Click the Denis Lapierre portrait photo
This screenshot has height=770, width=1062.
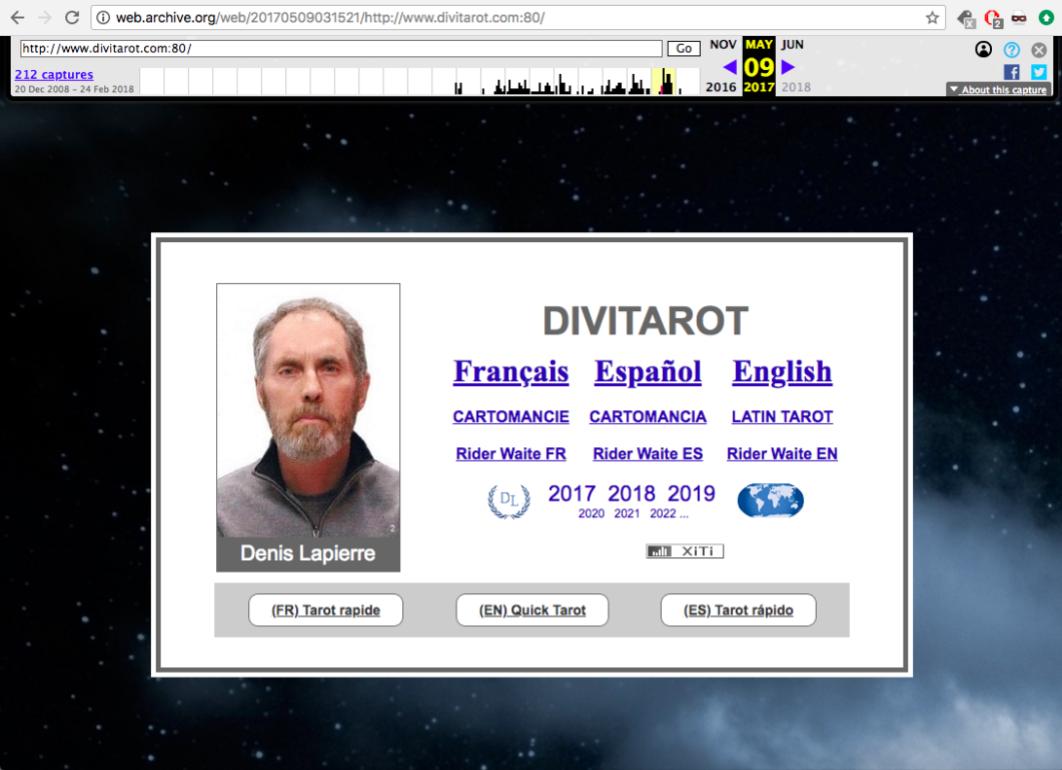point(308,410)
